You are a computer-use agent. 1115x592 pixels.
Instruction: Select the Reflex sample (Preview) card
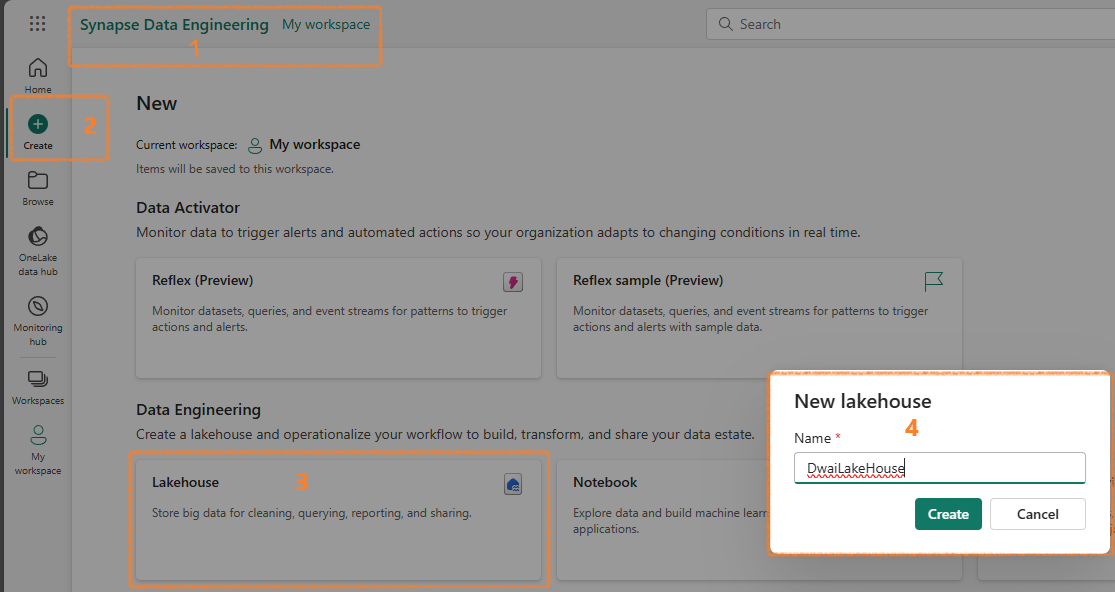tap(759, 318)
